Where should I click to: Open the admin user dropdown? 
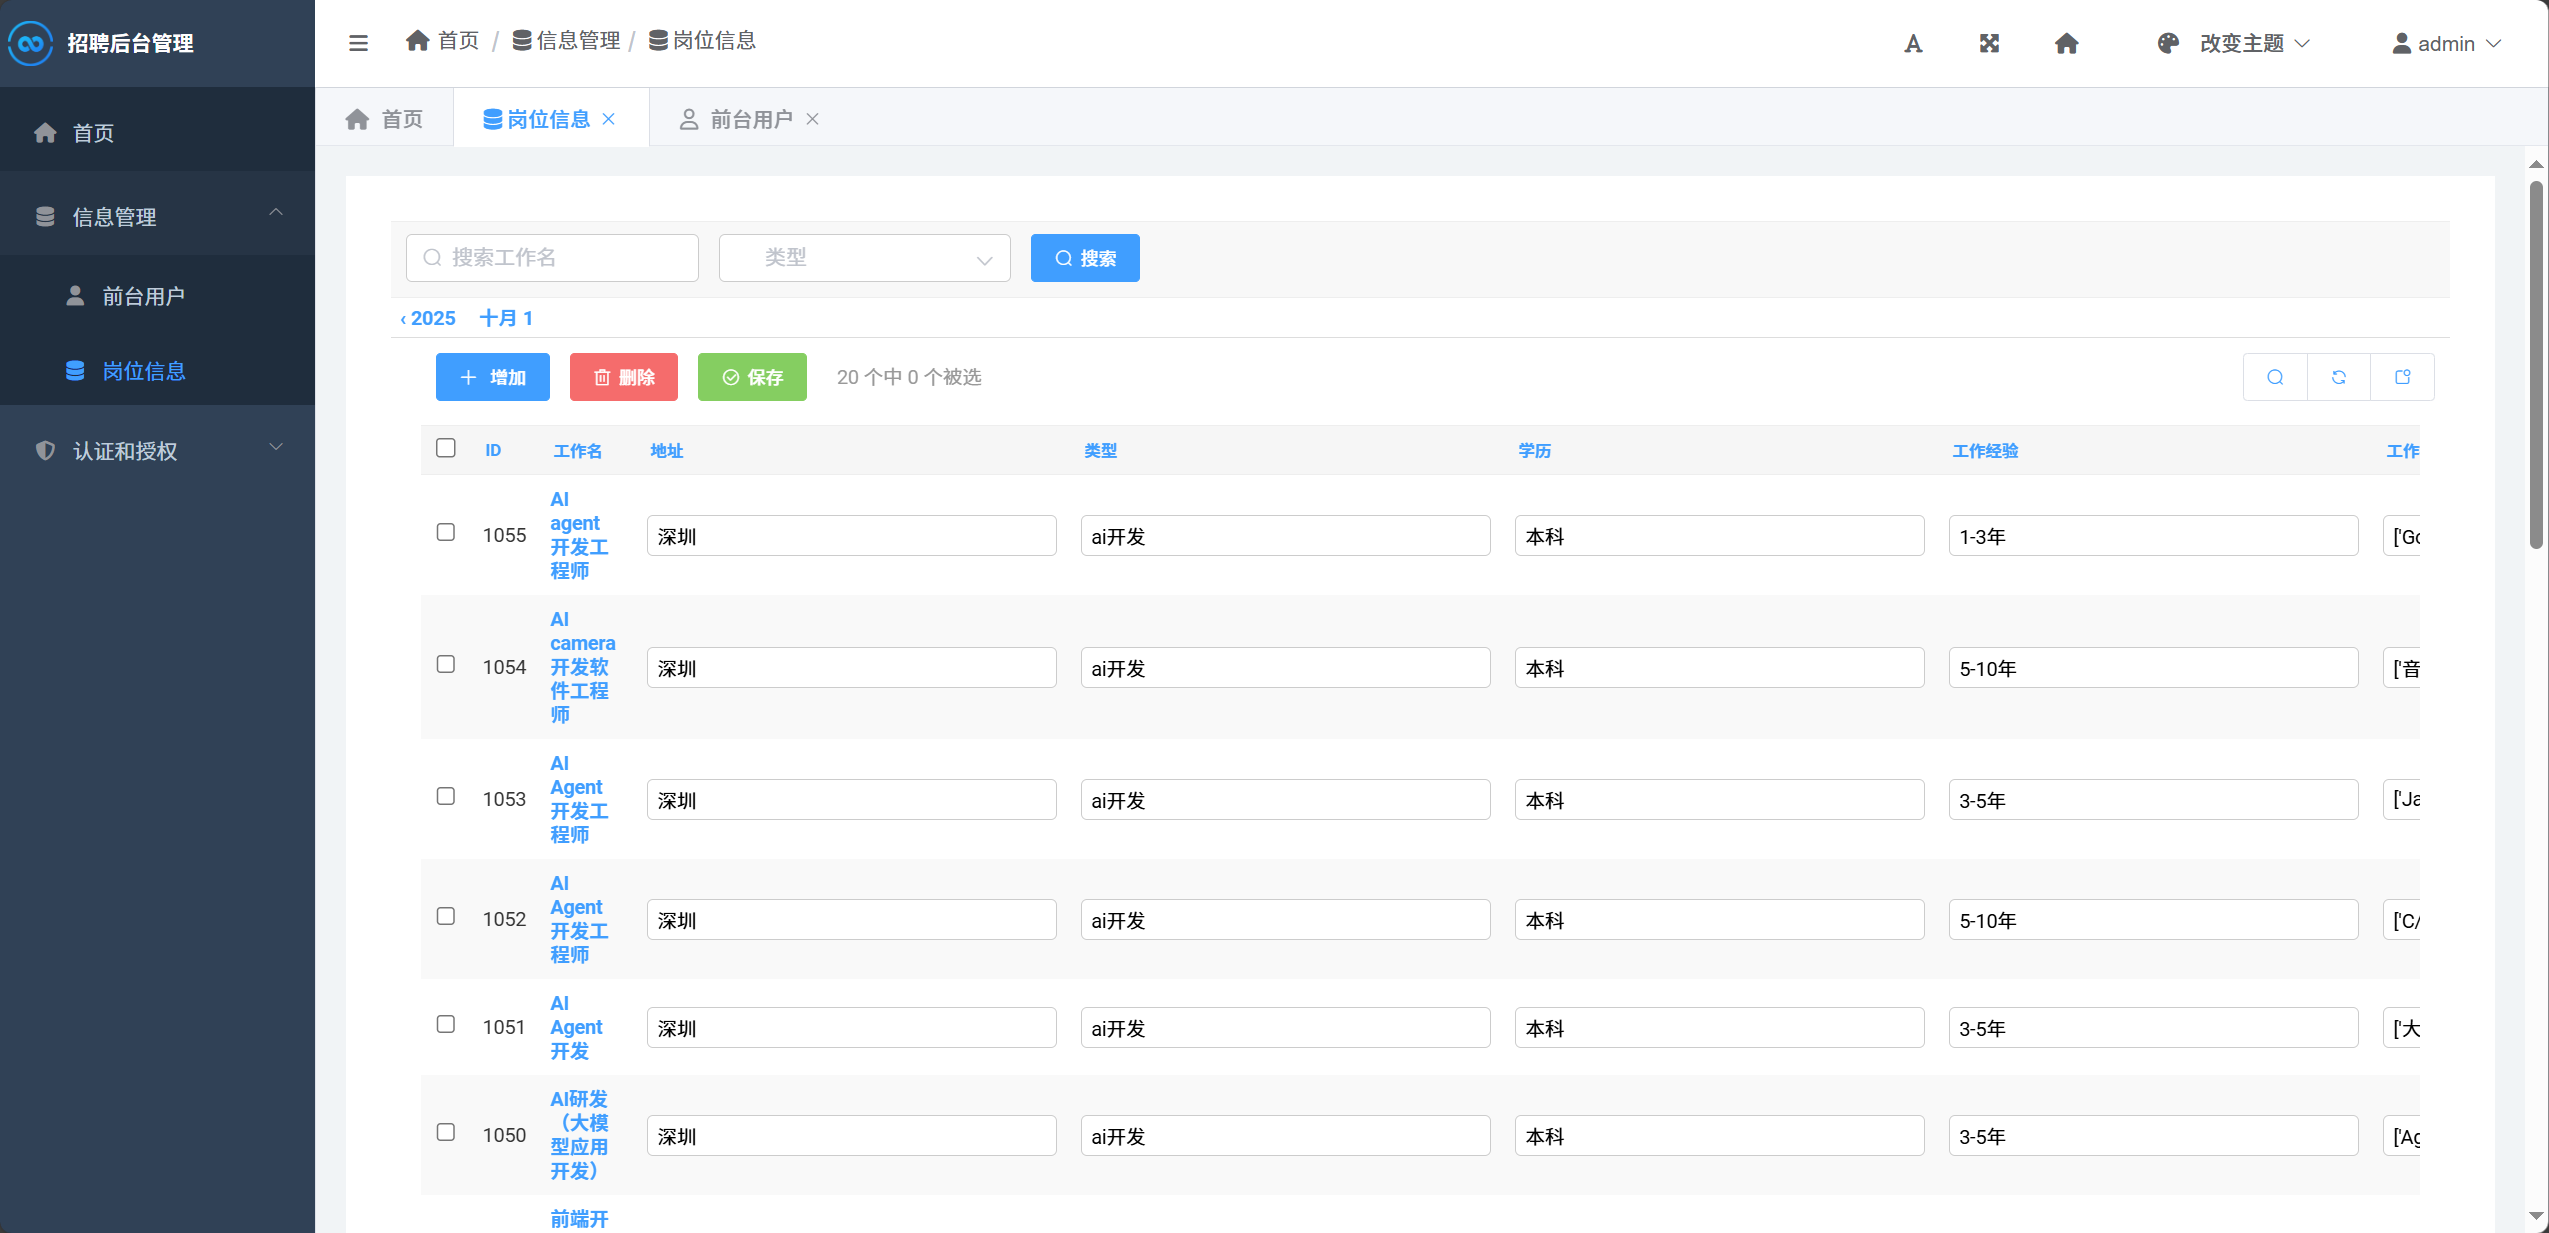pyautogui.click(x=2445, y=43)
